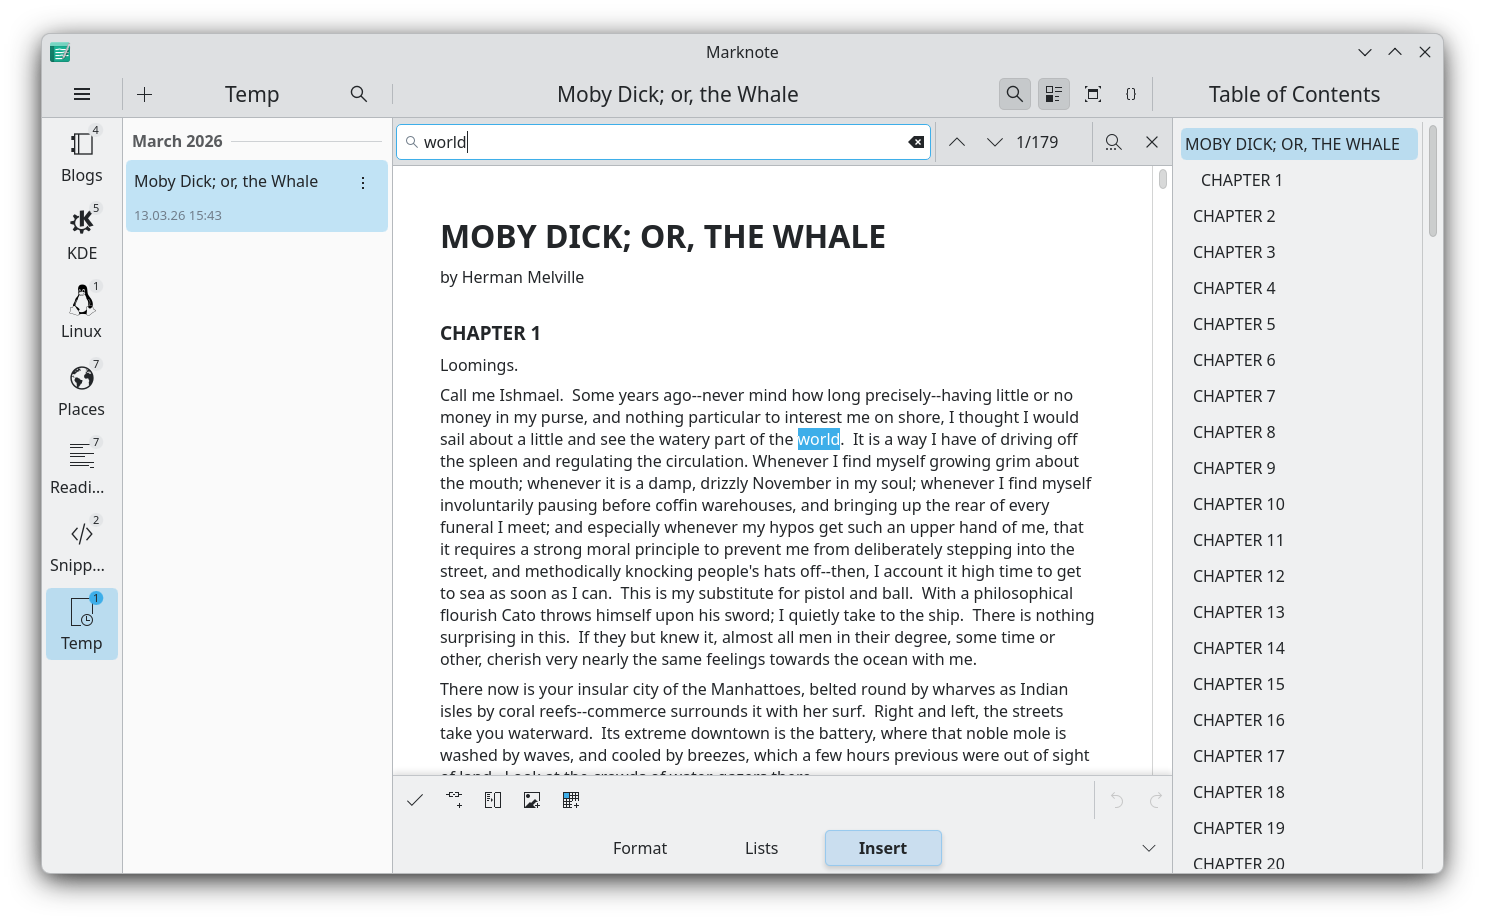
Task: Insert a checkbox via the checkmark icon
Action: (x=415, y=799)
